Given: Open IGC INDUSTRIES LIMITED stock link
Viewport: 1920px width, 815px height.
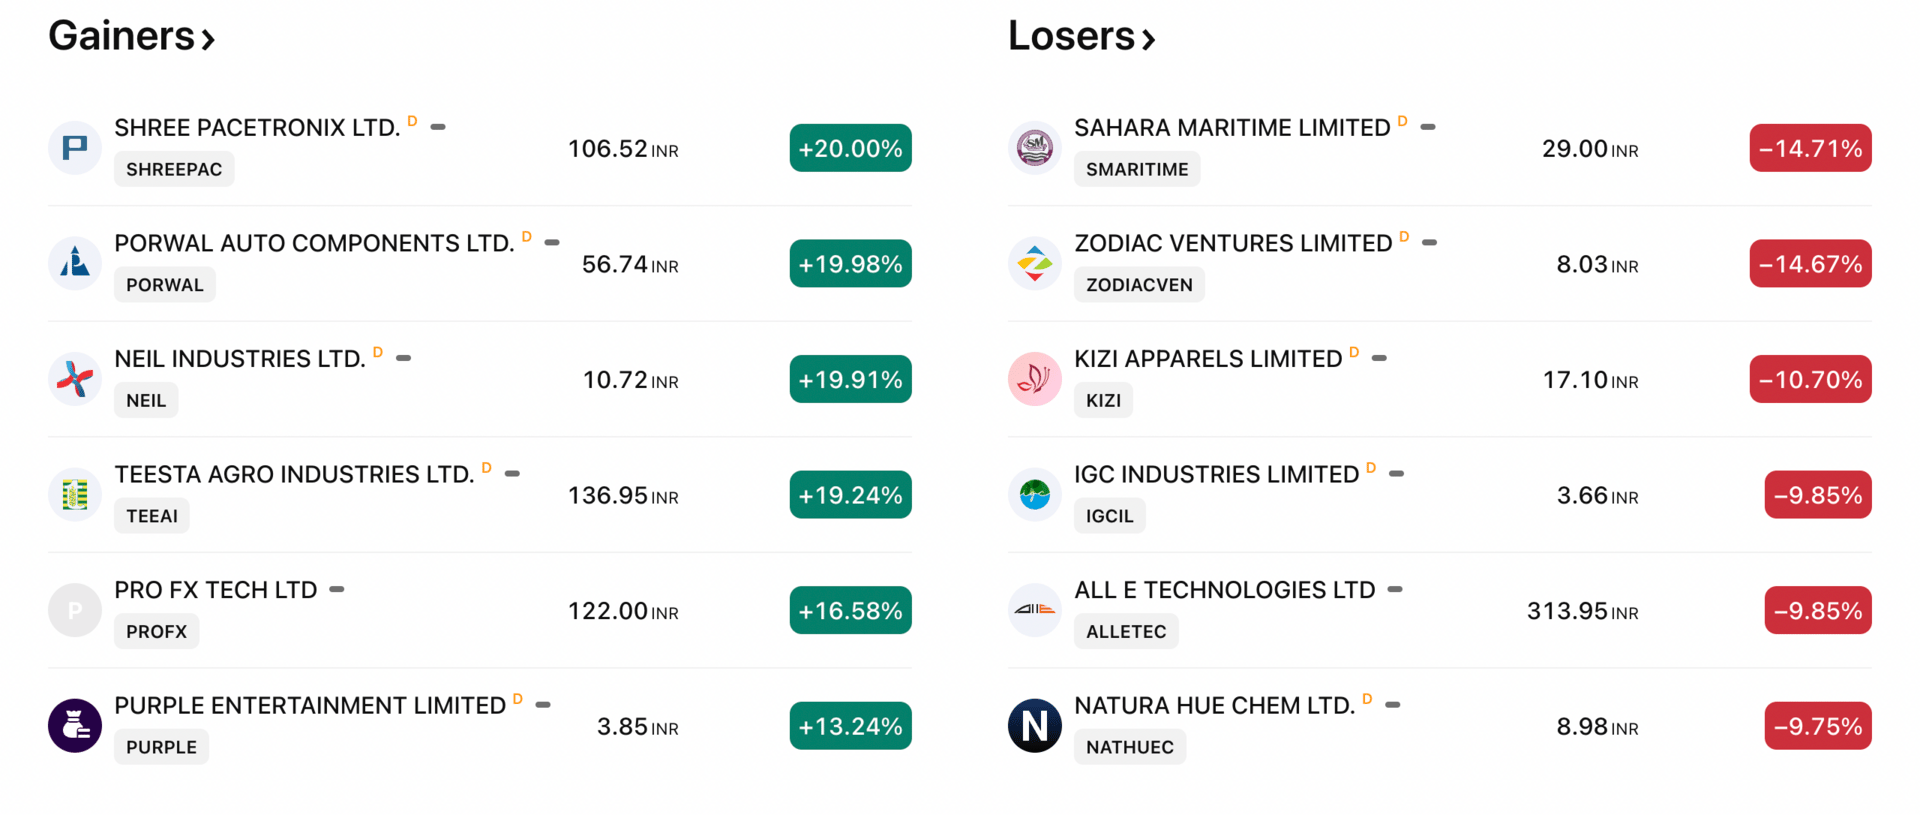Looking at the screenshot, I should coord(1216,474).
